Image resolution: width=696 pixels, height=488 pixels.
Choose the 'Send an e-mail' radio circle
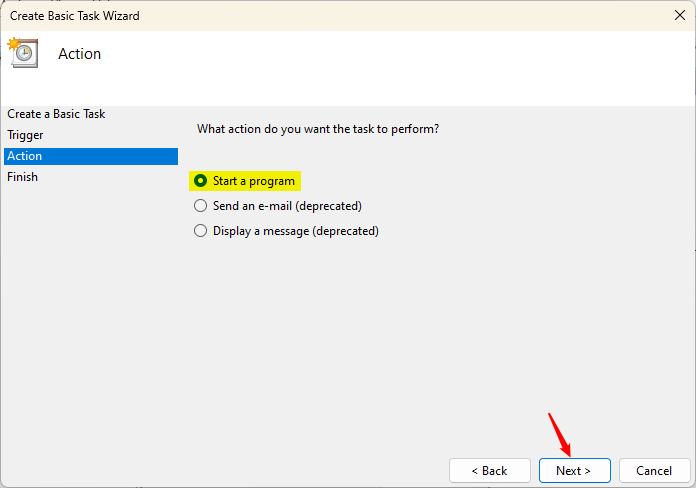[201, 206]
